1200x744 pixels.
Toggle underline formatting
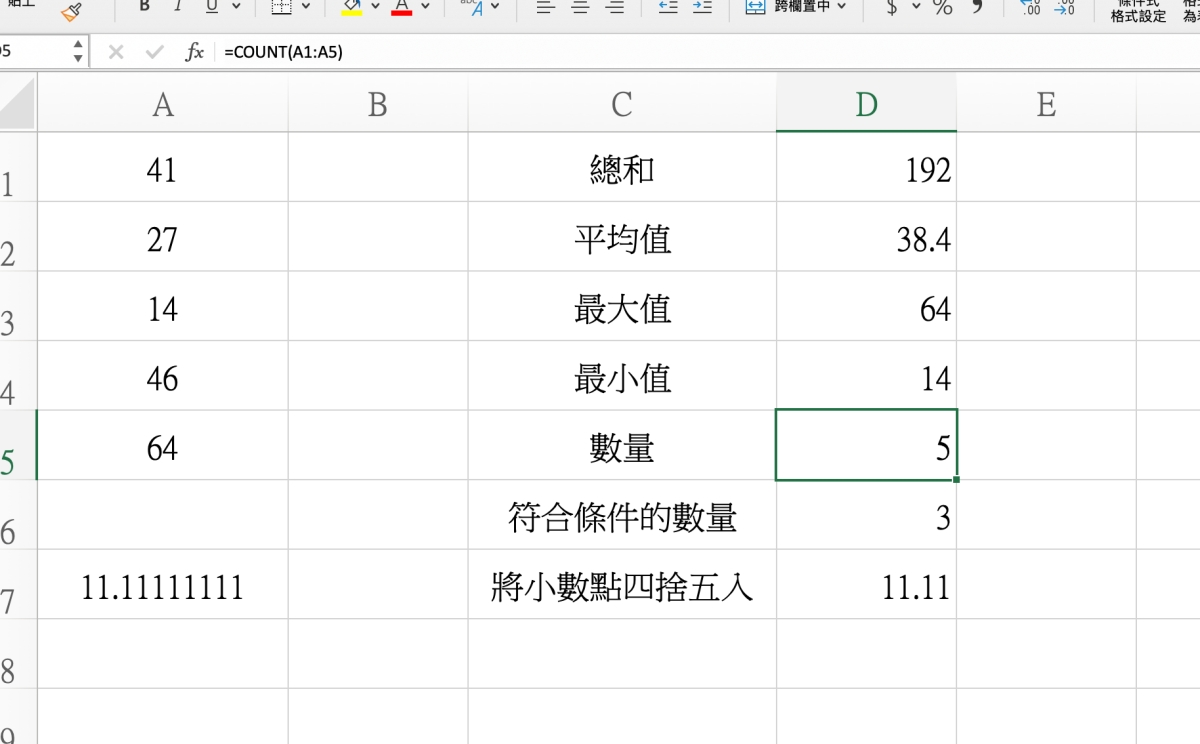[x=211, y=8]
